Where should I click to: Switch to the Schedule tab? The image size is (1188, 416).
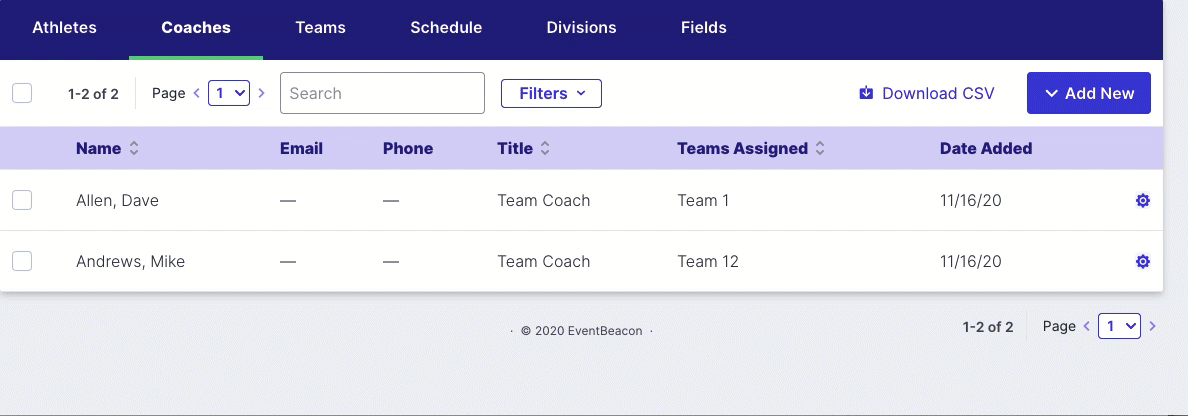446,28
